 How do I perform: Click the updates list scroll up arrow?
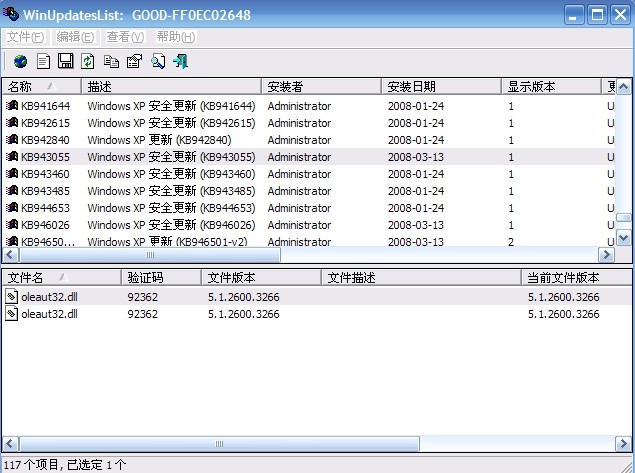[624, 87]
